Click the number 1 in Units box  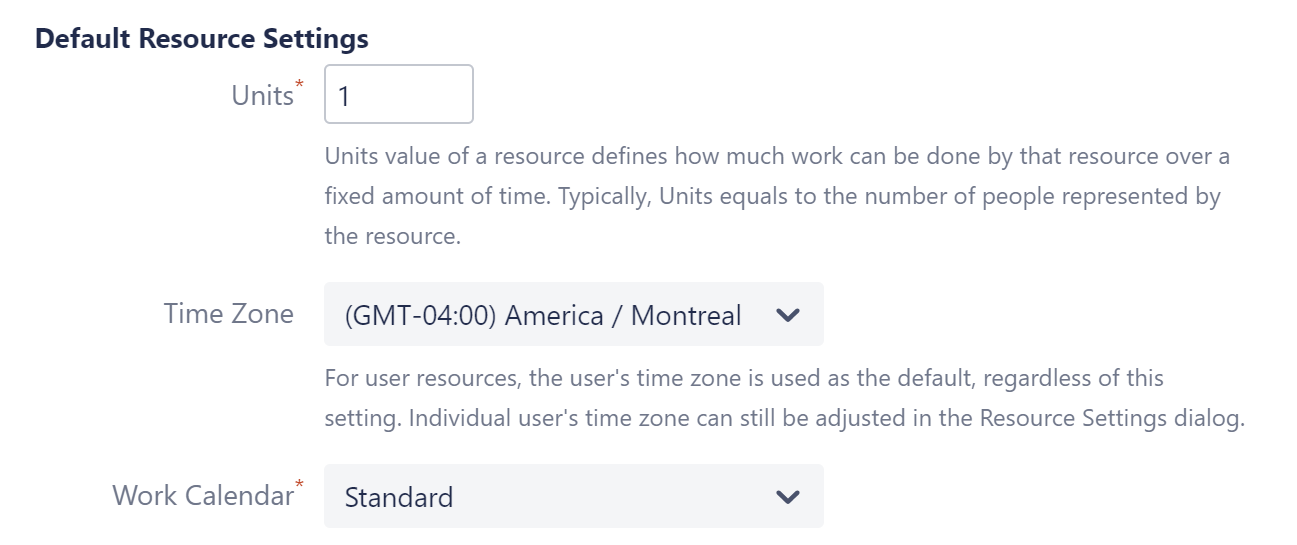click(x=344, y=97)
